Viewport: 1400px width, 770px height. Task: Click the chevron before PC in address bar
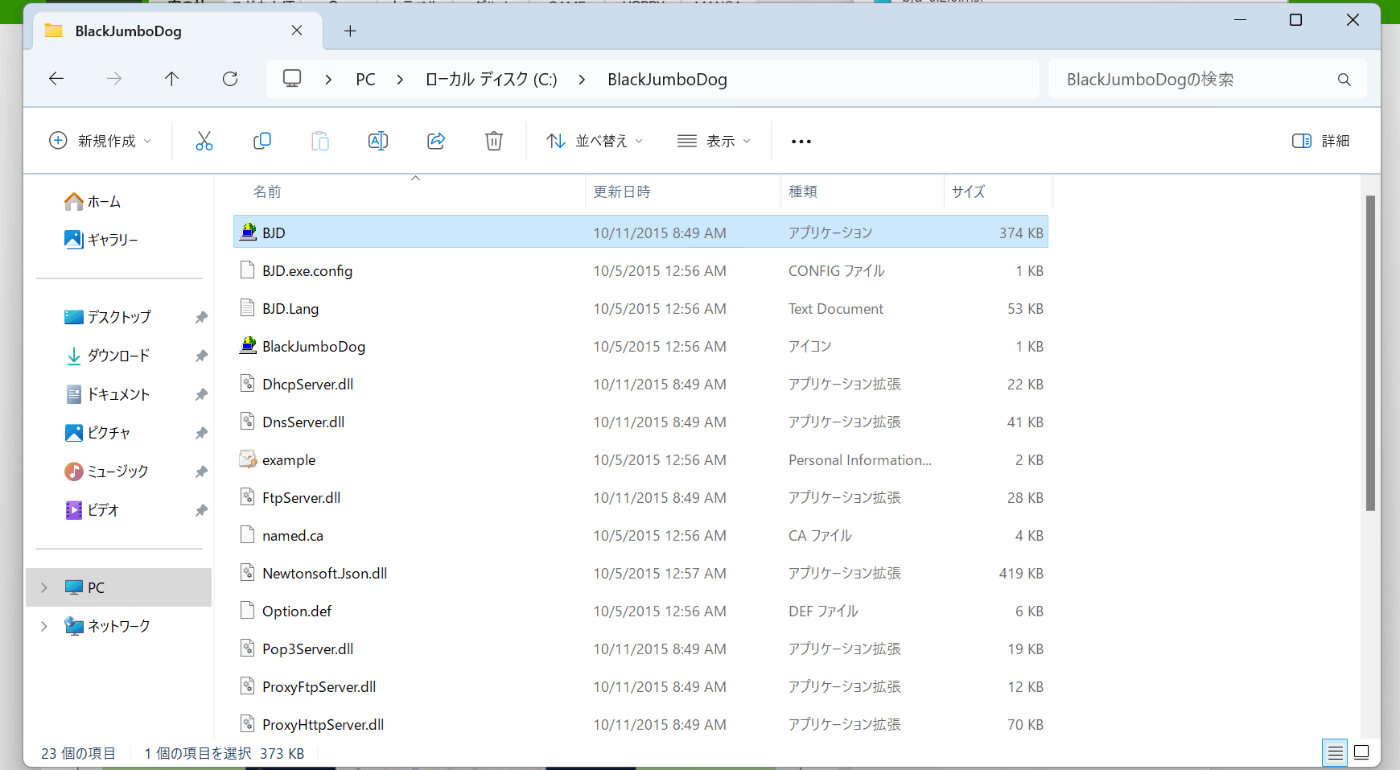coord(329,79)
